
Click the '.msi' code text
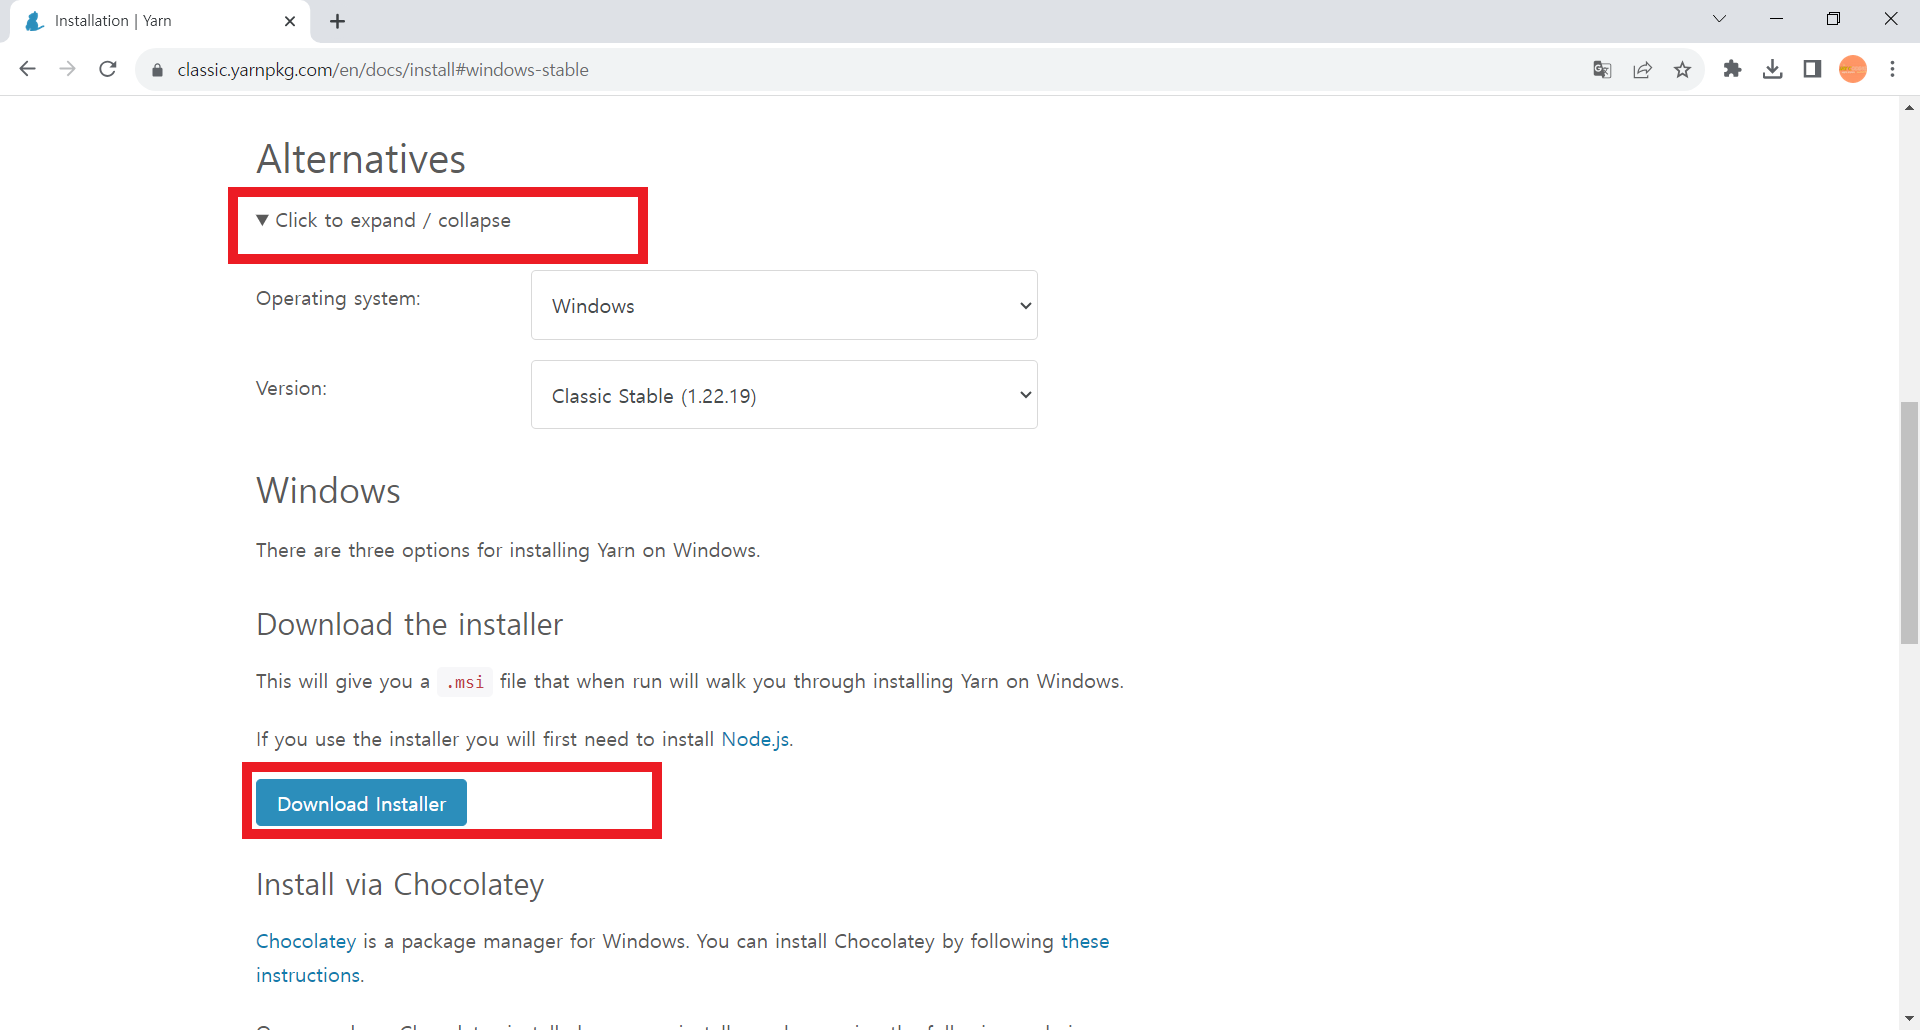pyautogui.click(x=465, y=682)
